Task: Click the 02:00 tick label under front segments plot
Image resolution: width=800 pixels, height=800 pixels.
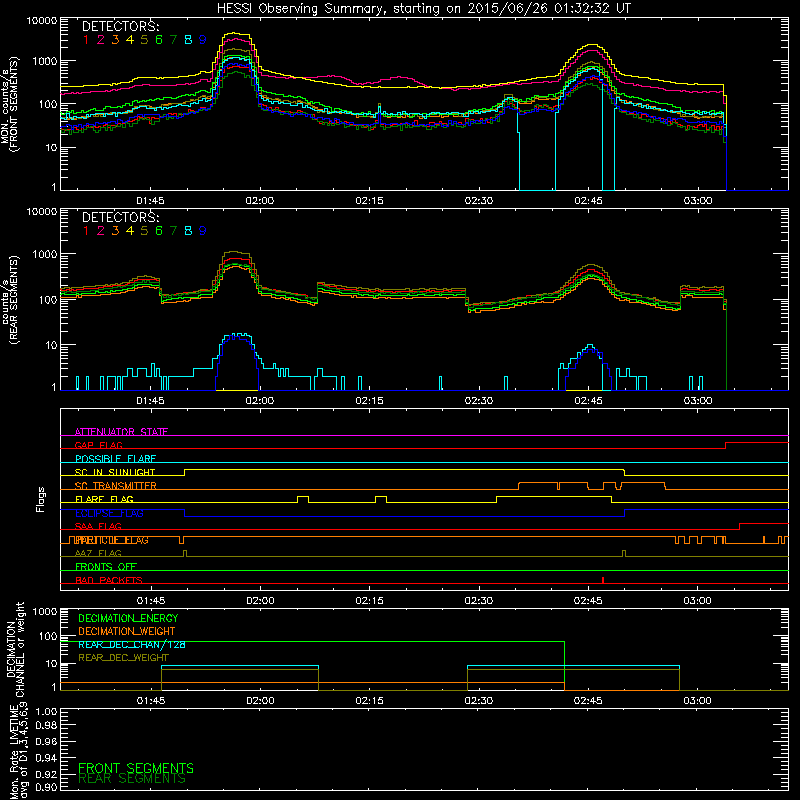Action: pyautogui.click(x=260, y=201)
